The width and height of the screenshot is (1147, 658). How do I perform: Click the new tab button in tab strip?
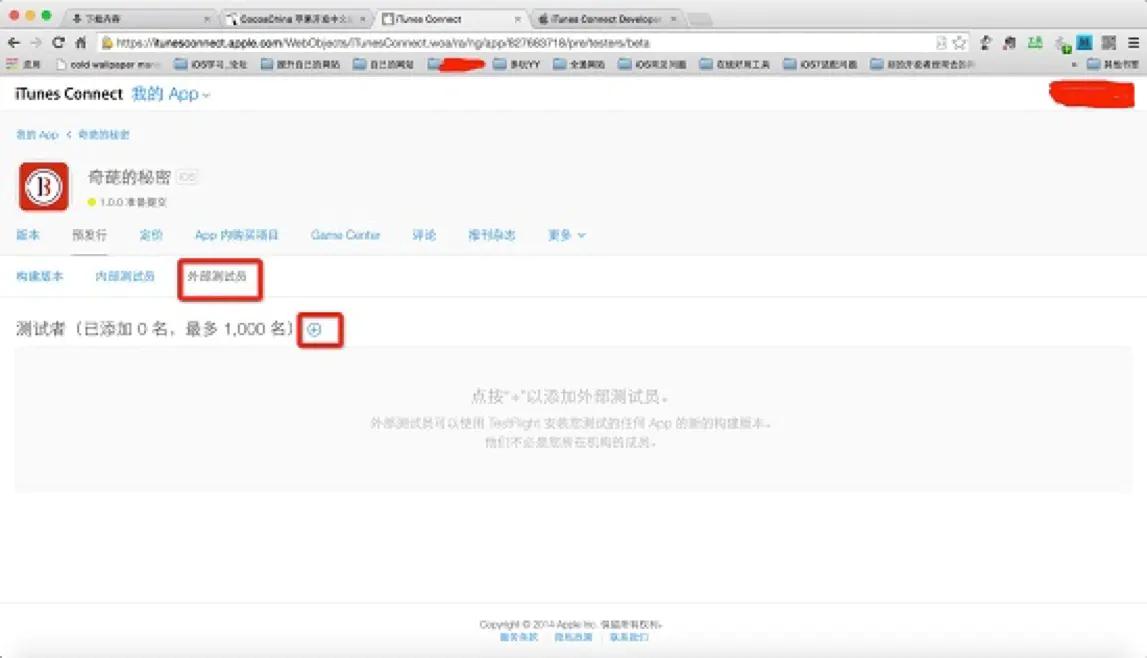click(699, 19)
